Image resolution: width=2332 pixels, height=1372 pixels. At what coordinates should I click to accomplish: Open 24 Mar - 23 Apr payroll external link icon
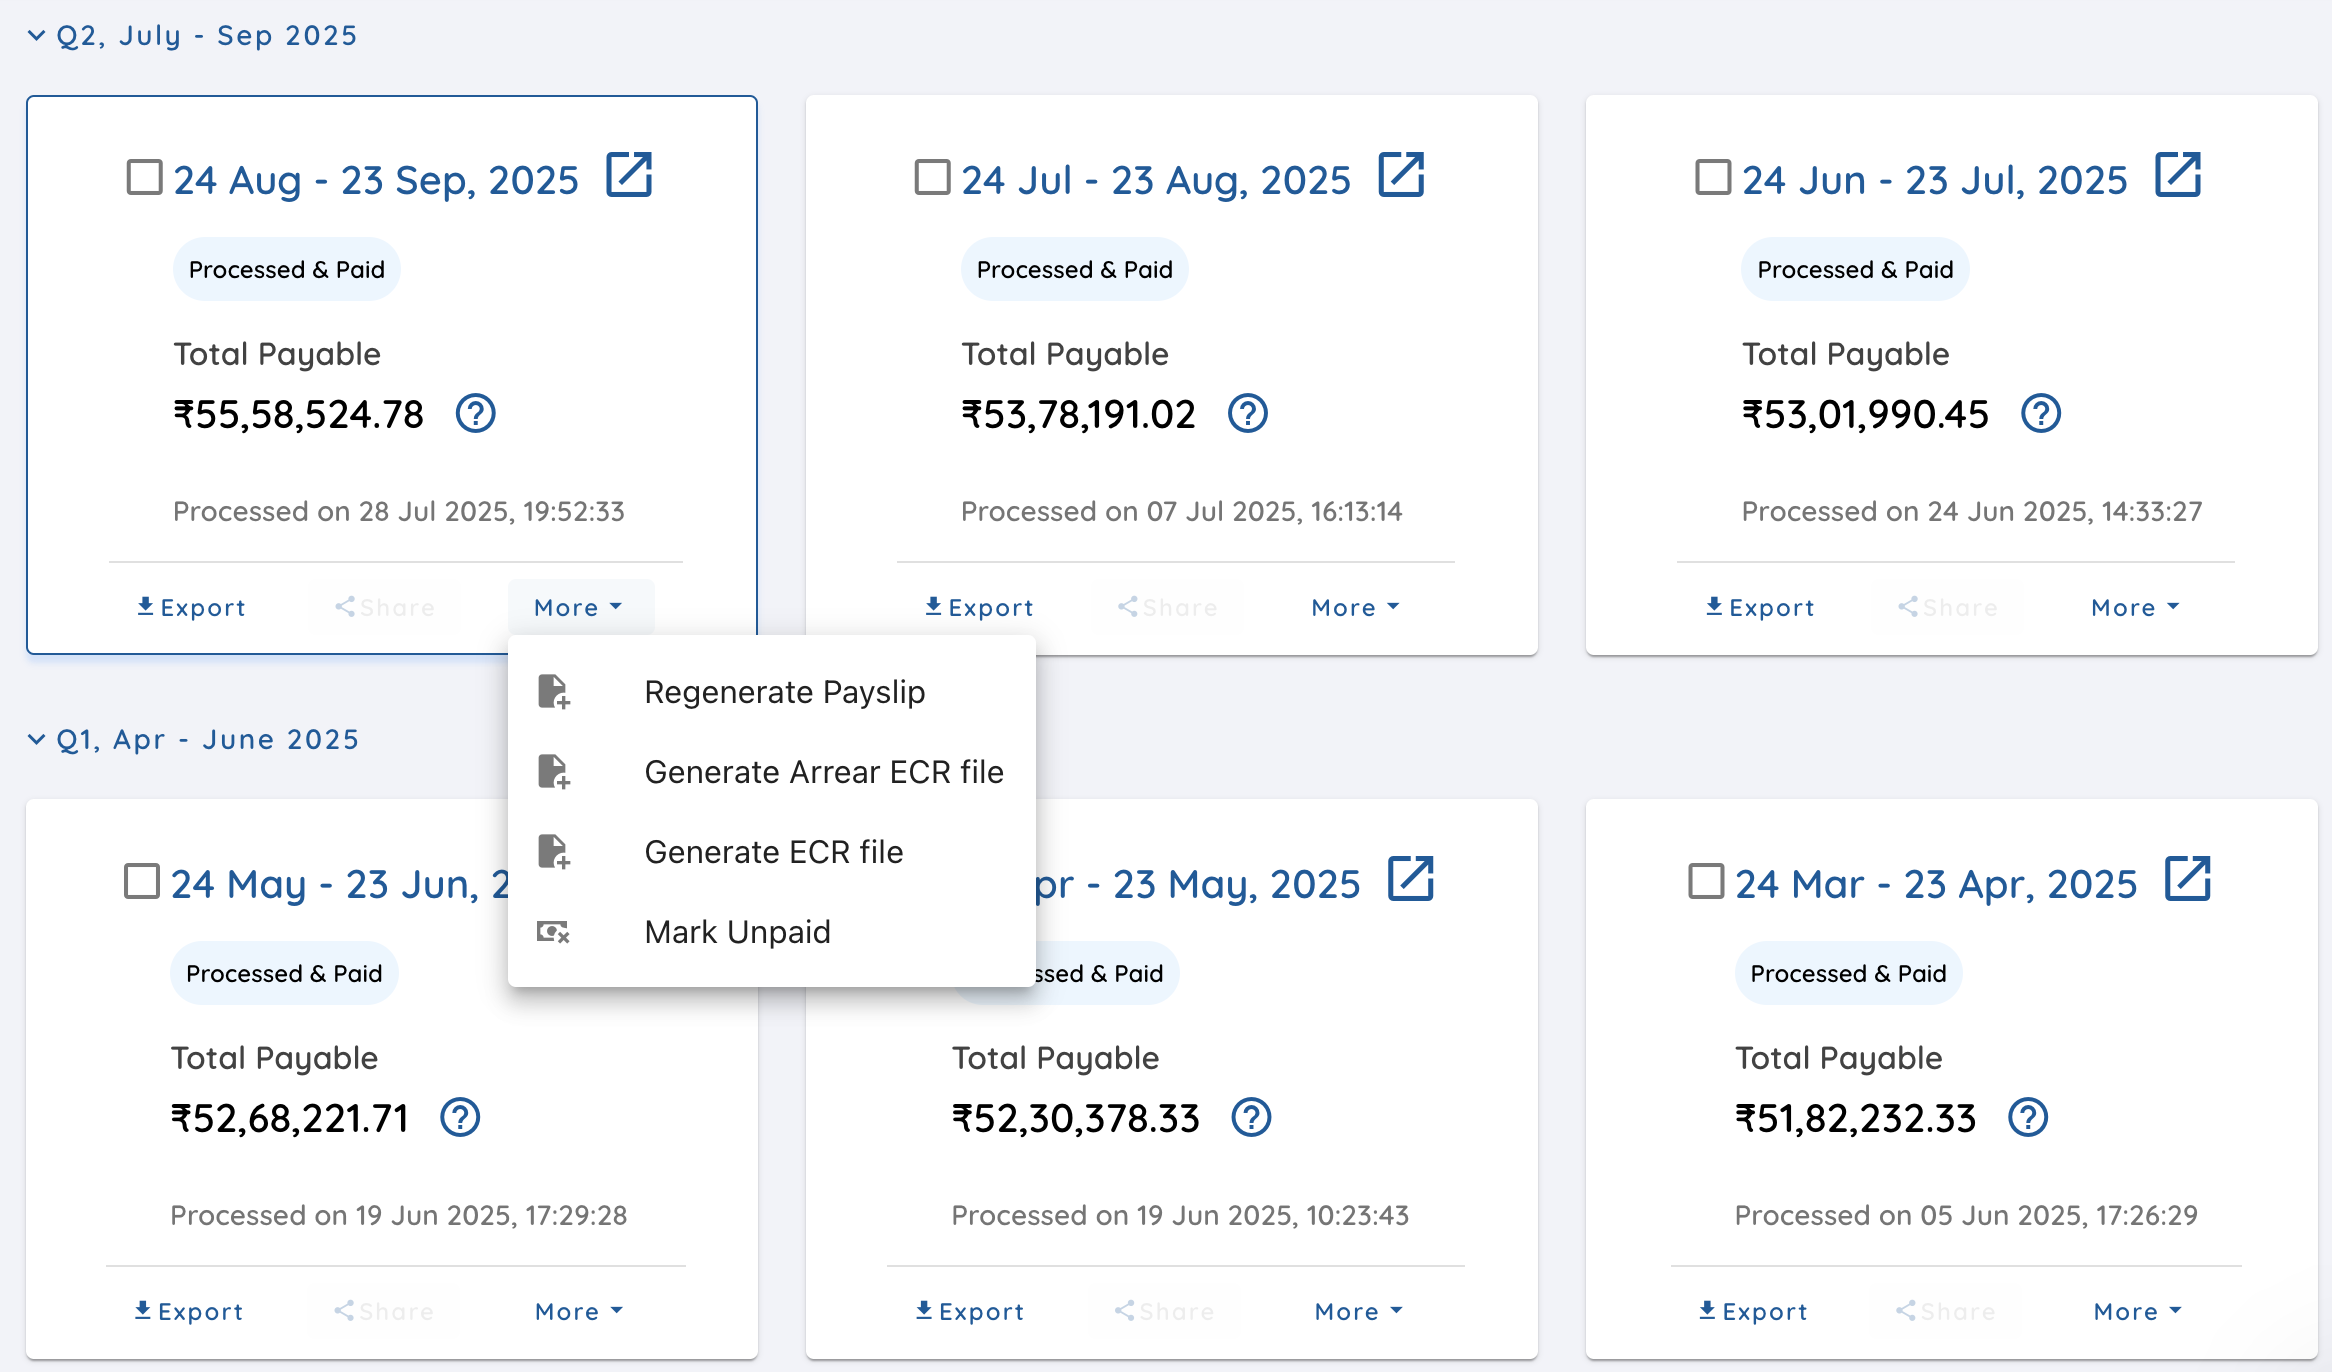coord(2187,880)
